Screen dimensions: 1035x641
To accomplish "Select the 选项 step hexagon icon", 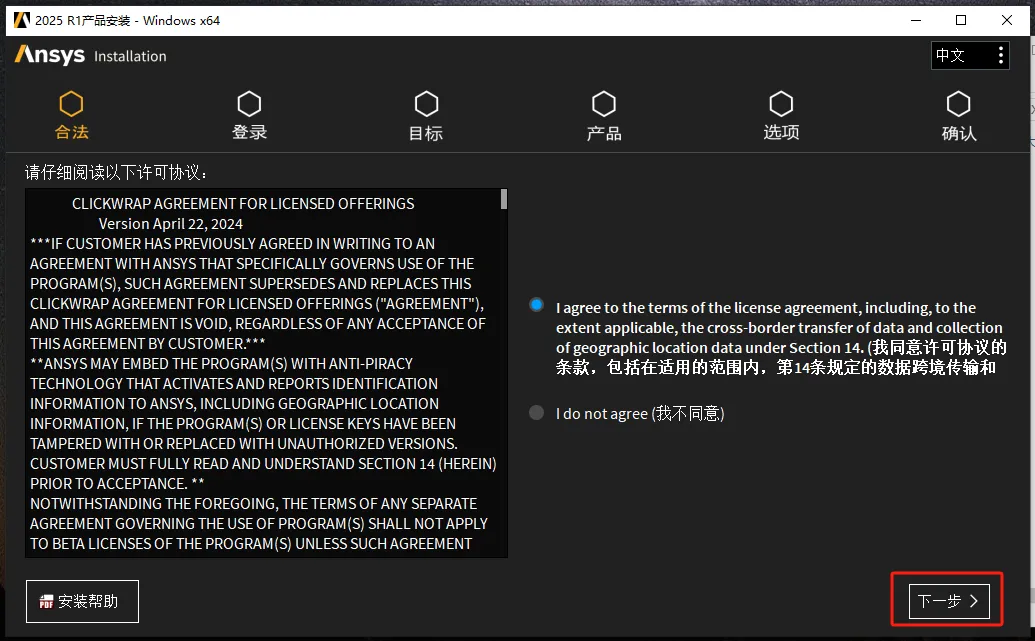I will coord(782,104).
